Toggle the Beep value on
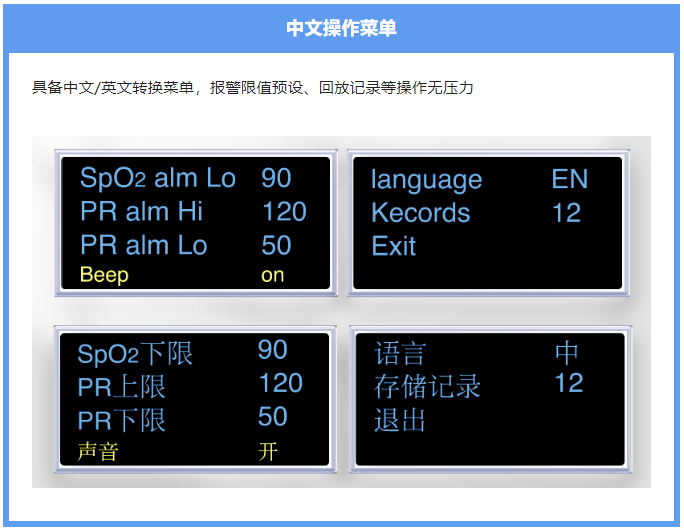Viewport: 684px width, 531px height. (273, 275)
